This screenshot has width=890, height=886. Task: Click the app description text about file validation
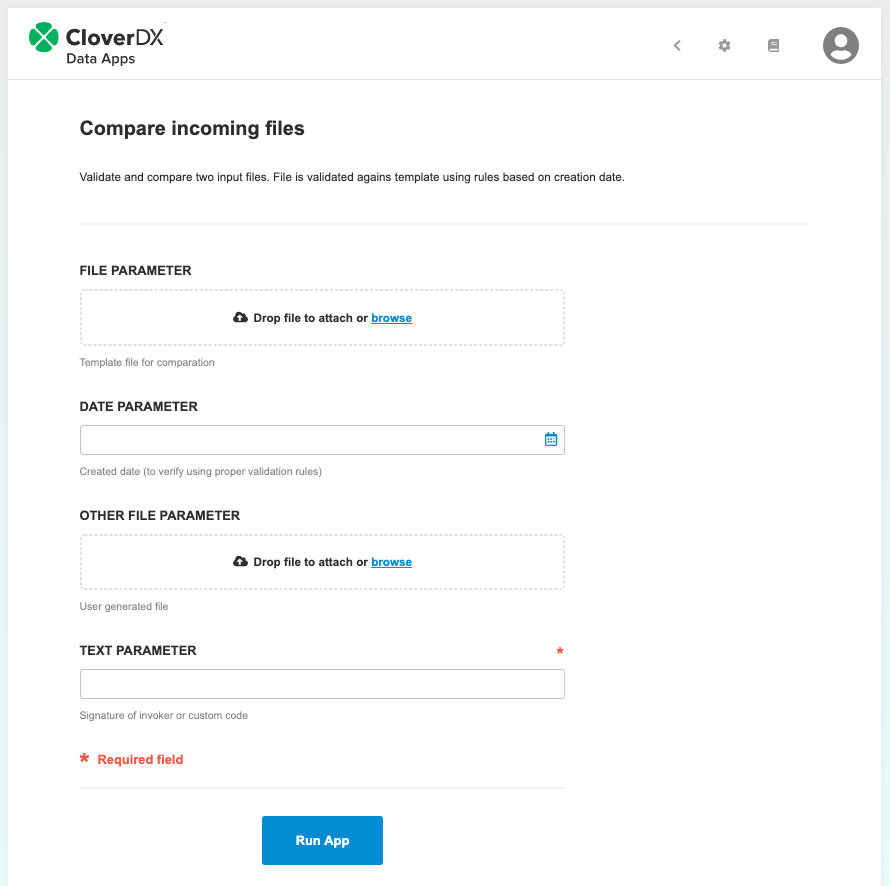click(x=351, y=176)
